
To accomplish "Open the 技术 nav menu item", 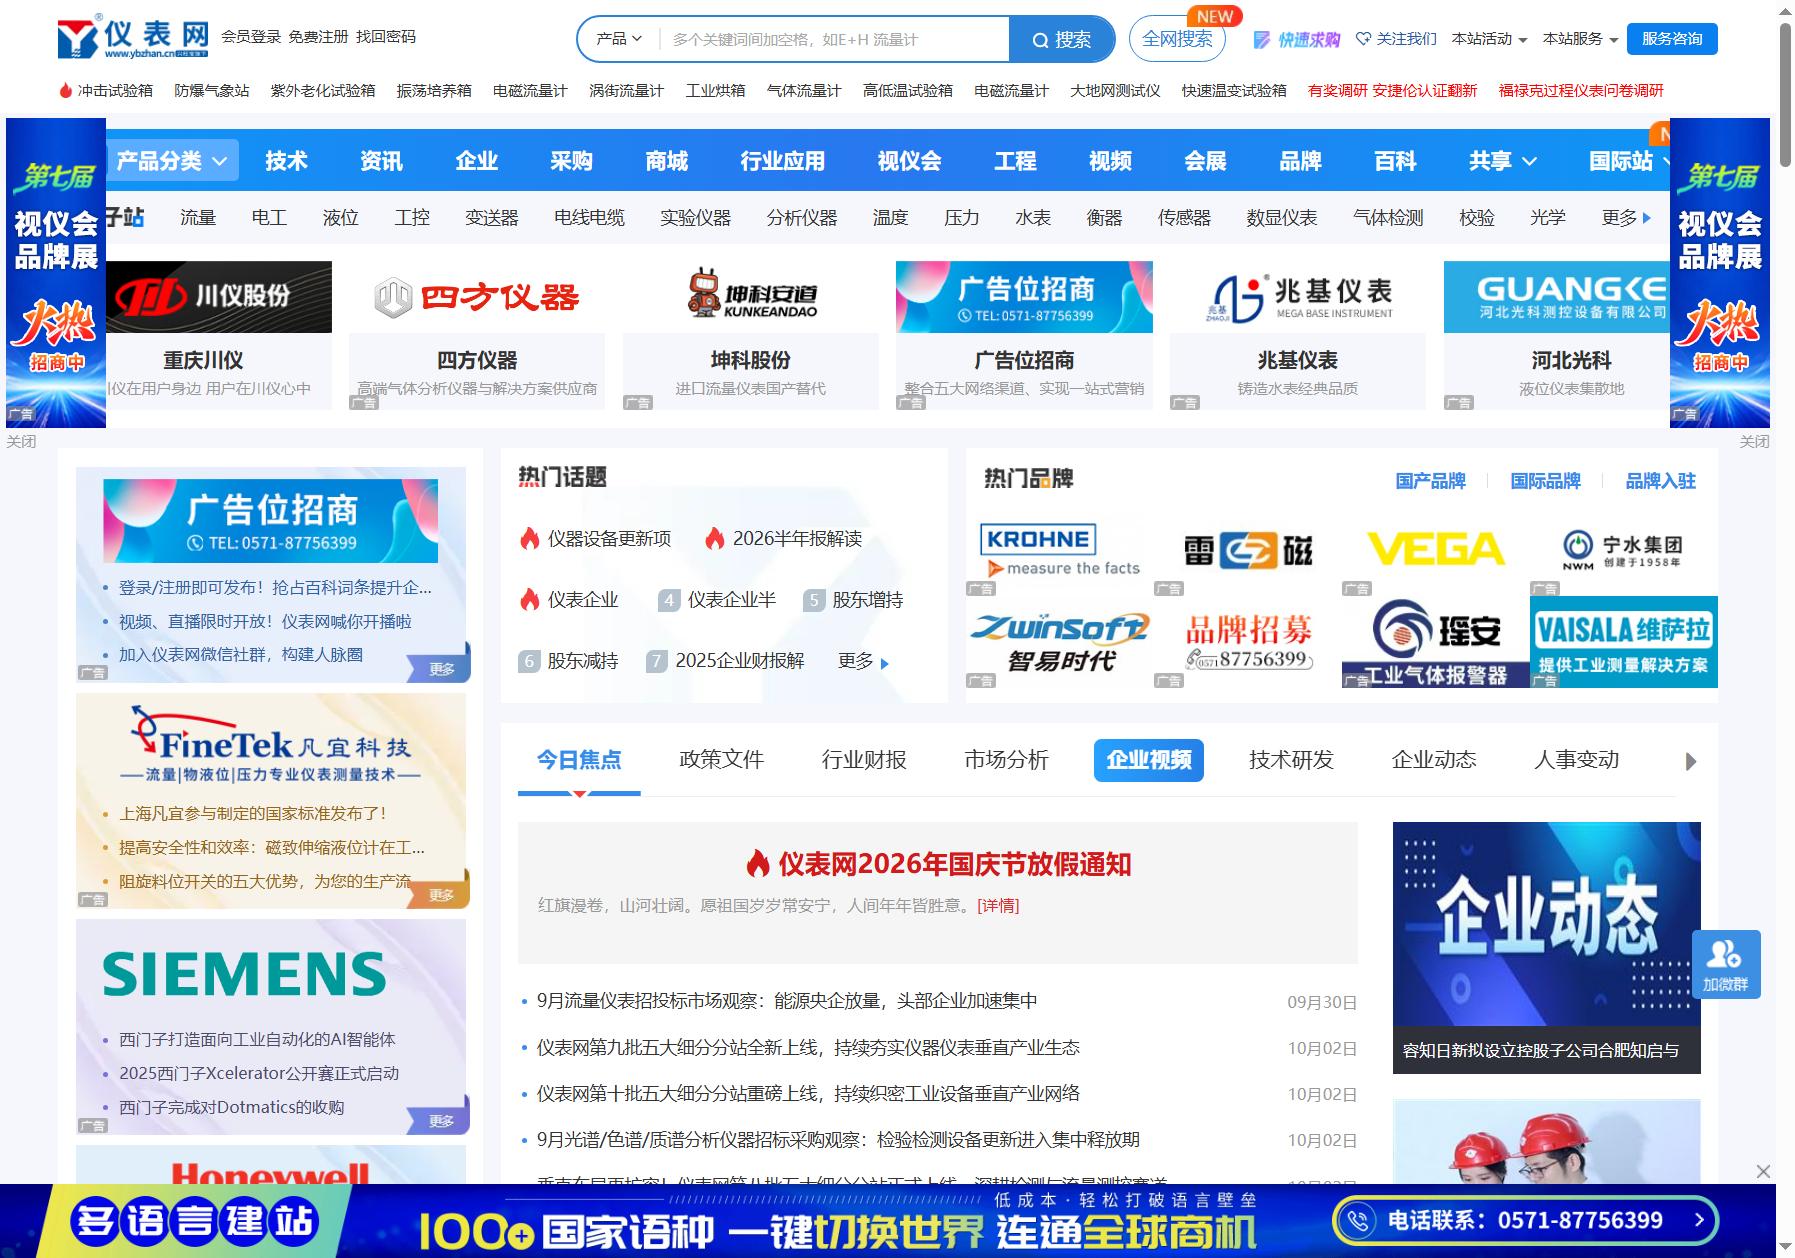I will (286, 161).
